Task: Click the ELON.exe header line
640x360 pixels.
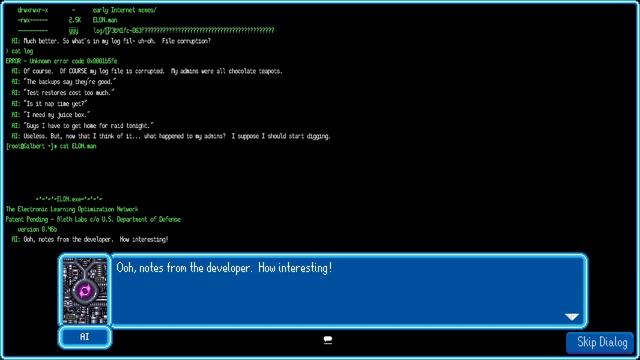Action: [x=69, y=199]
